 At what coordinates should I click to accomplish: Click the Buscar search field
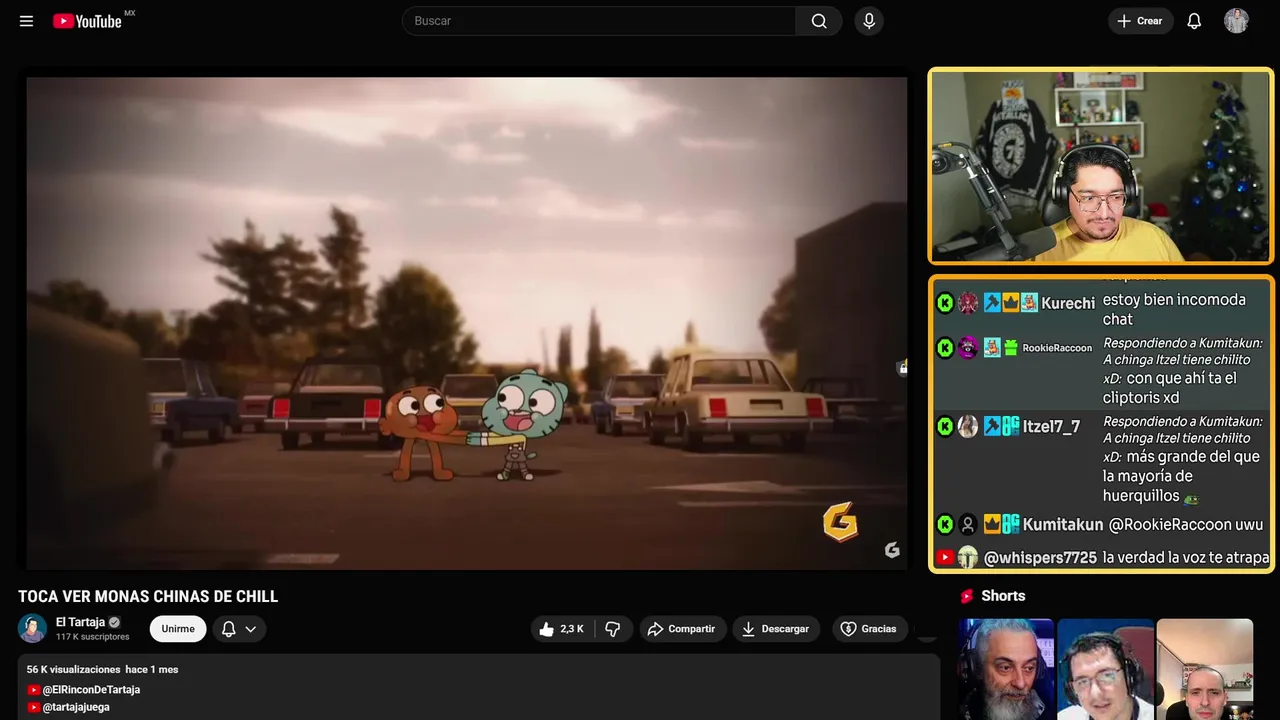pyautogui.click(x=599, y=21)
